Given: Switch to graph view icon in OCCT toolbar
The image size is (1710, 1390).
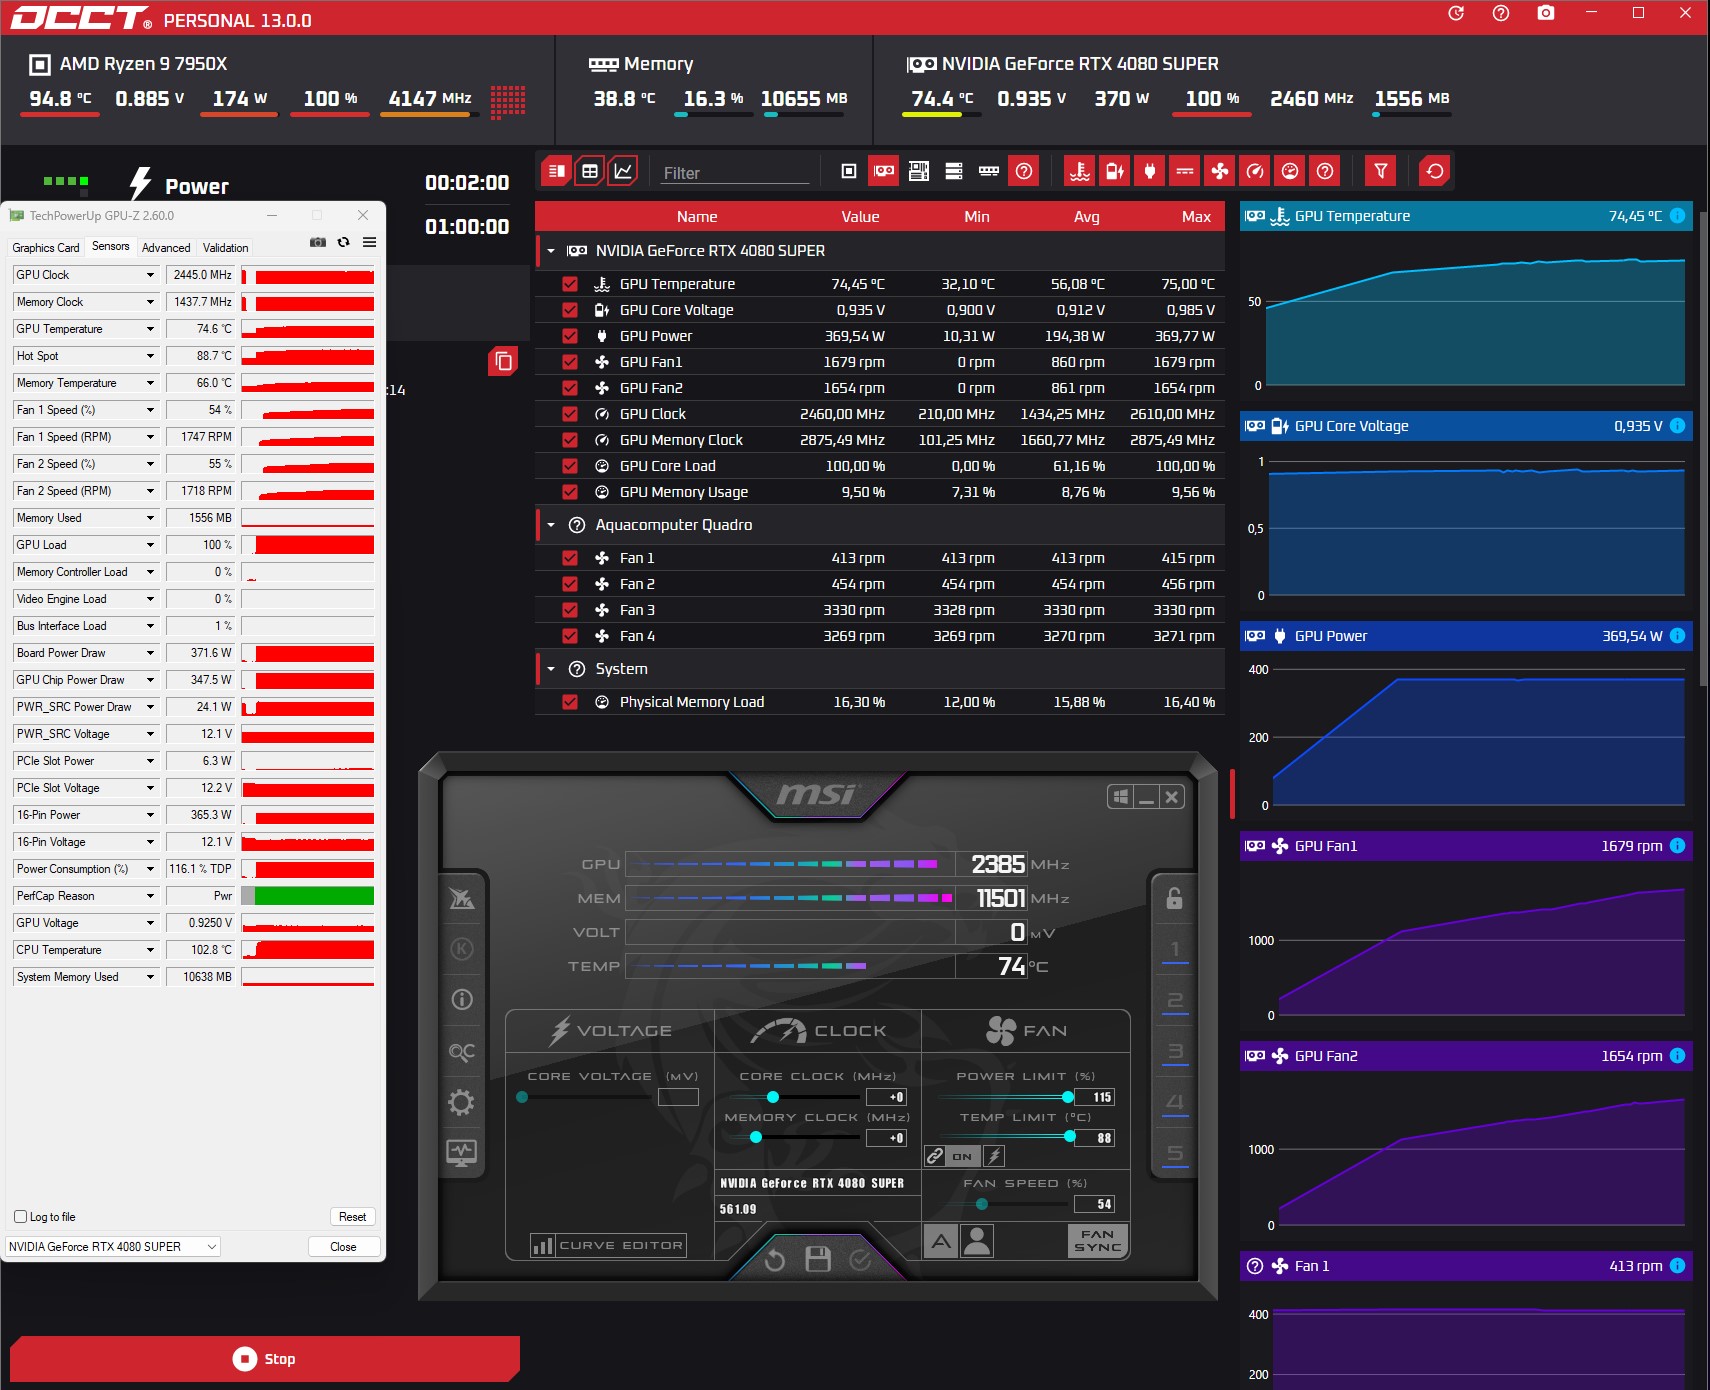Looking at the screenshot, I should [623, 171].
